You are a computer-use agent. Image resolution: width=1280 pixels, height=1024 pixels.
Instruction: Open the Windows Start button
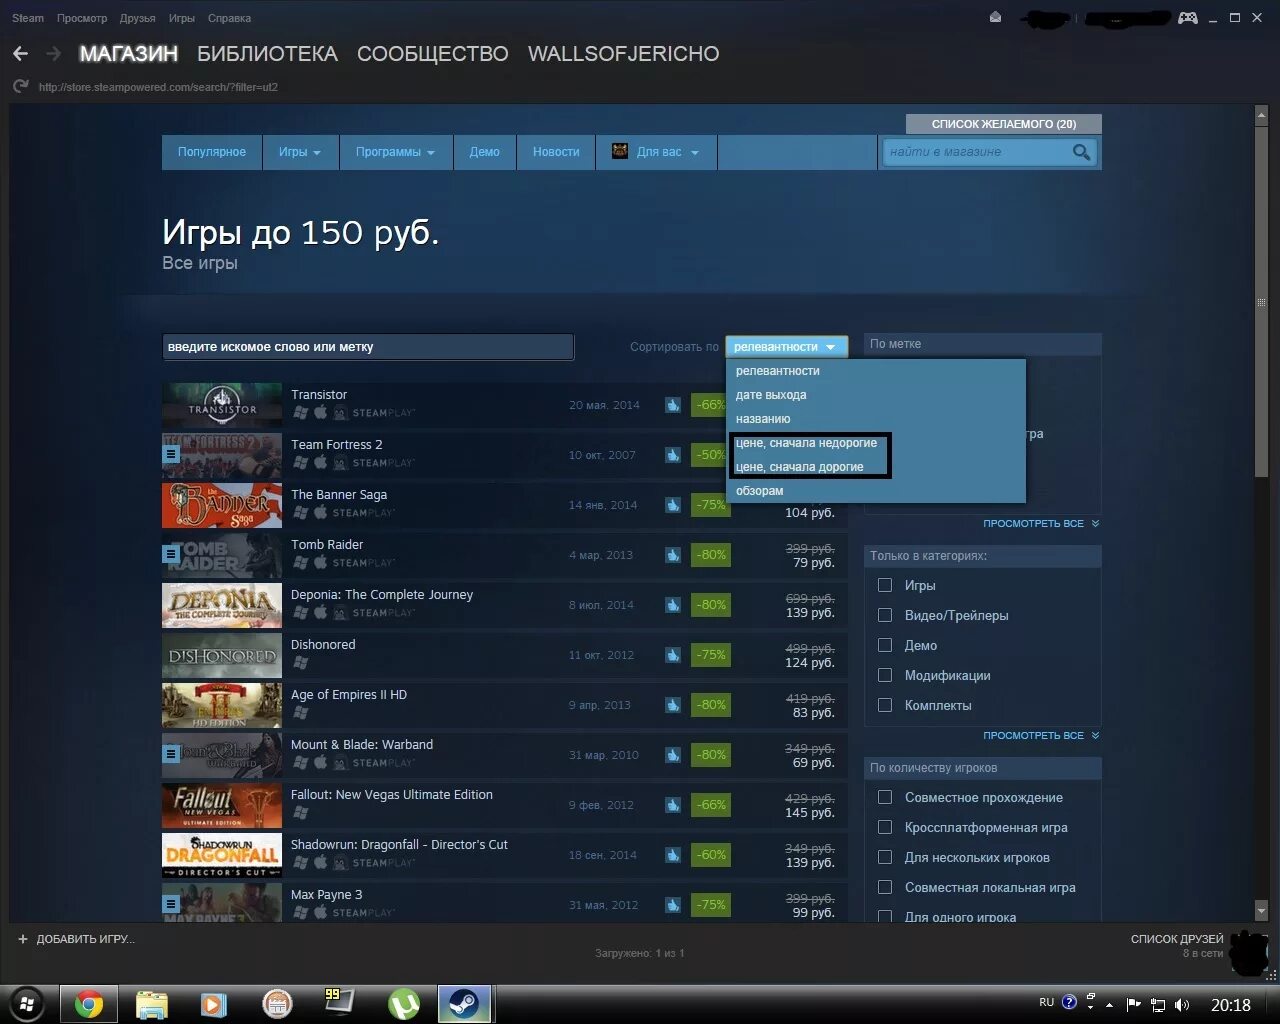point(27,1003)
